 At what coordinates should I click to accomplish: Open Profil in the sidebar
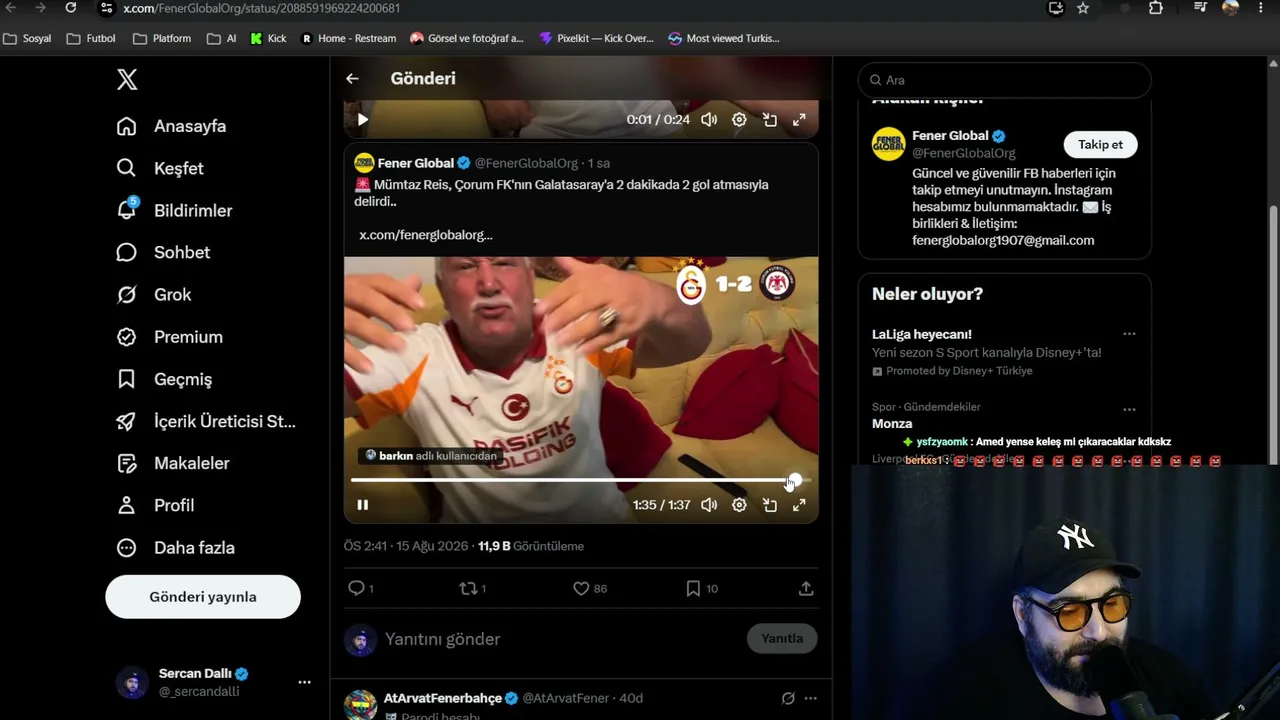(x=155, y=505)
